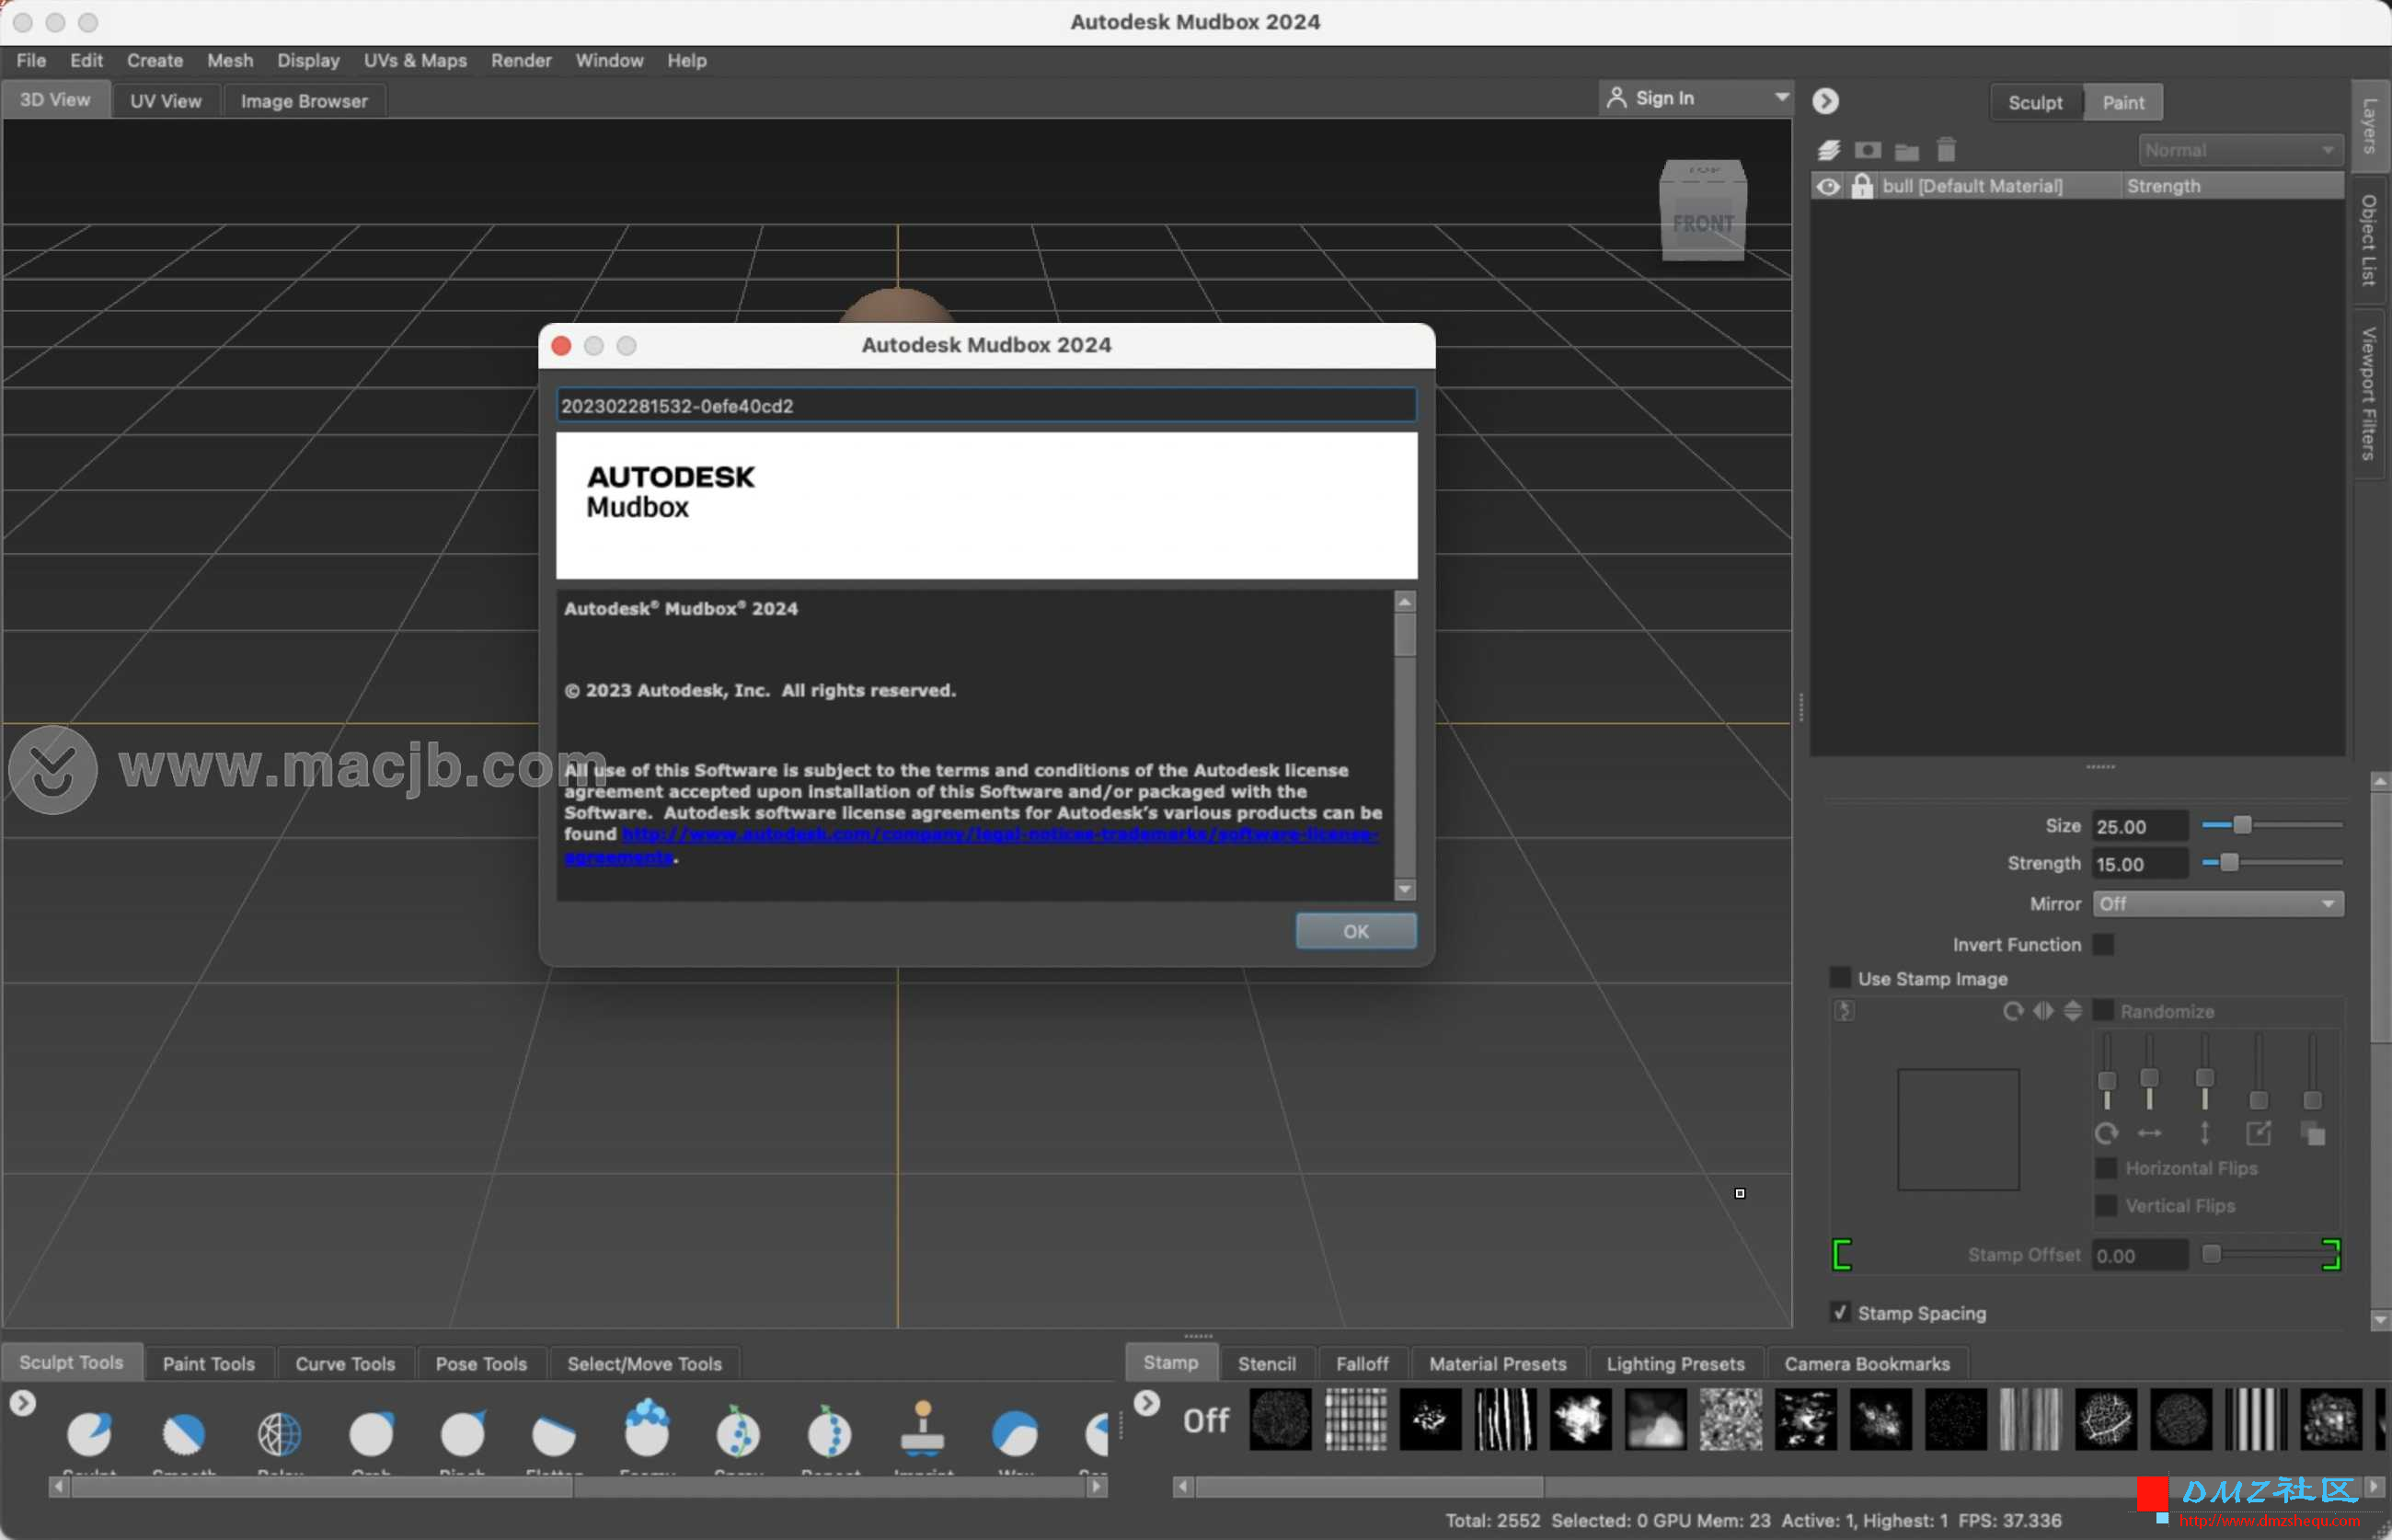Enable the Invert Function checkbox
Screen dimensions: 2392x1540
point(2103,944)
